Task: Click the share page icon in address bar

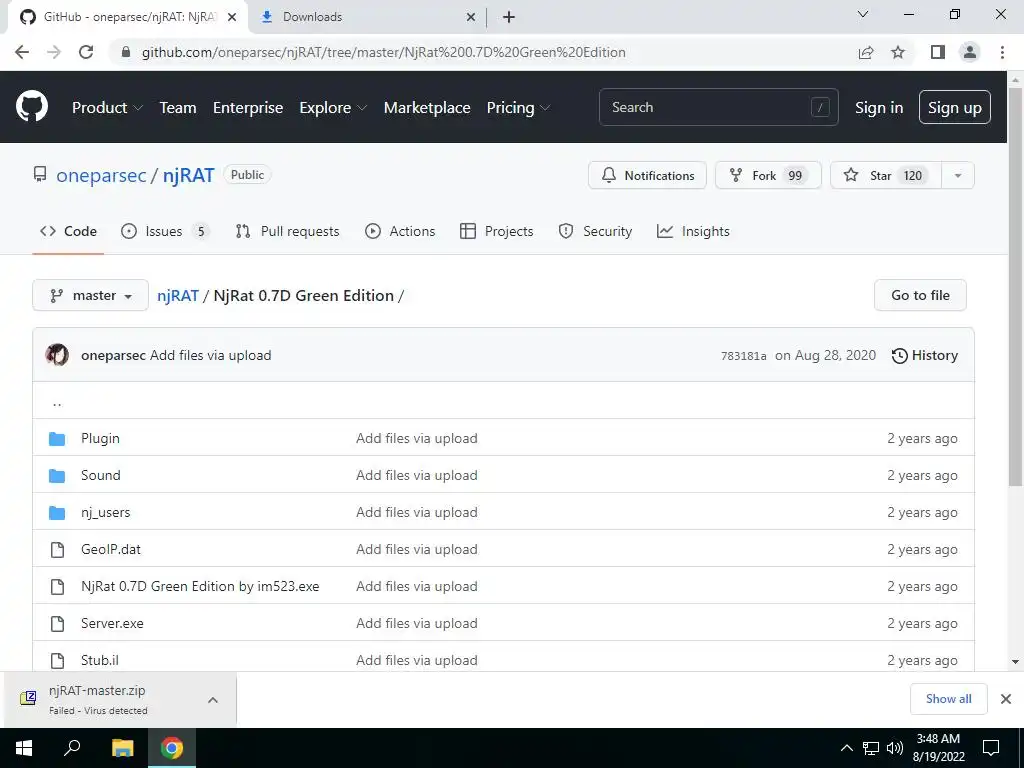Action: [x=866, y=52]
